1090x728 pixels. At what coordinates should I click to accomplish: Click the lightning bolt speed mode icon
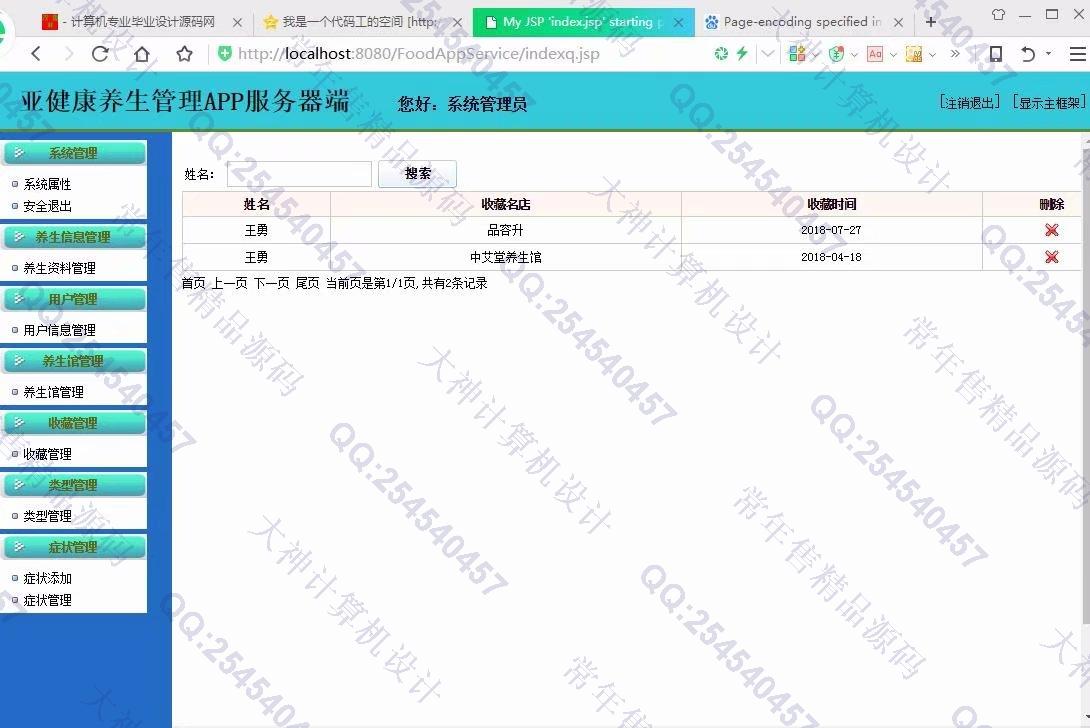(x=742, y=54)
